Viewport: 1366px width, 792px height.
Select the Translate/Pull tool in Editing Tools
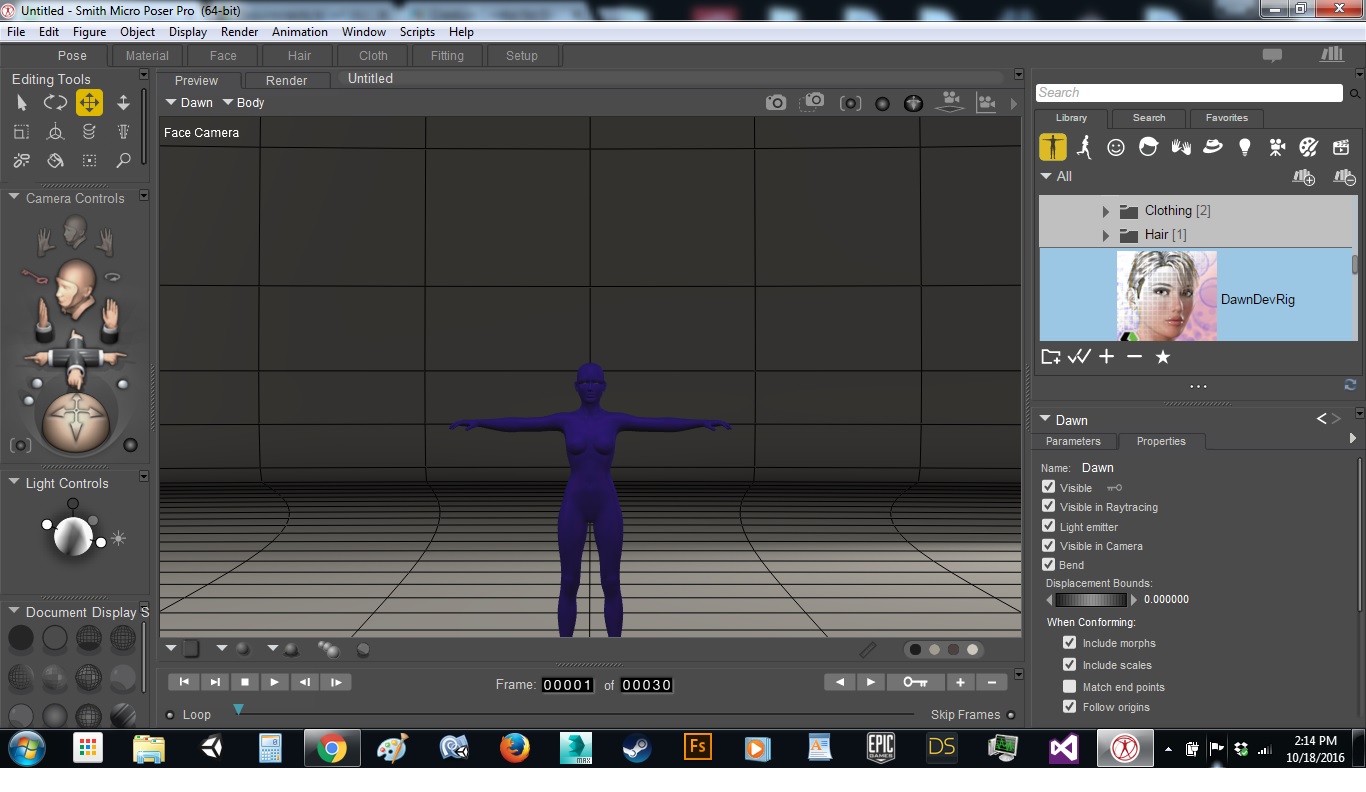click(89, 102)
